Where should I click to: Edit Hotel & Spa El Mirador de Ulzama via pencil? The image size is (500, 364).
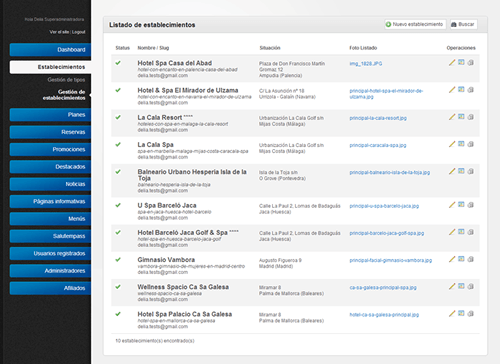[452, 90]
